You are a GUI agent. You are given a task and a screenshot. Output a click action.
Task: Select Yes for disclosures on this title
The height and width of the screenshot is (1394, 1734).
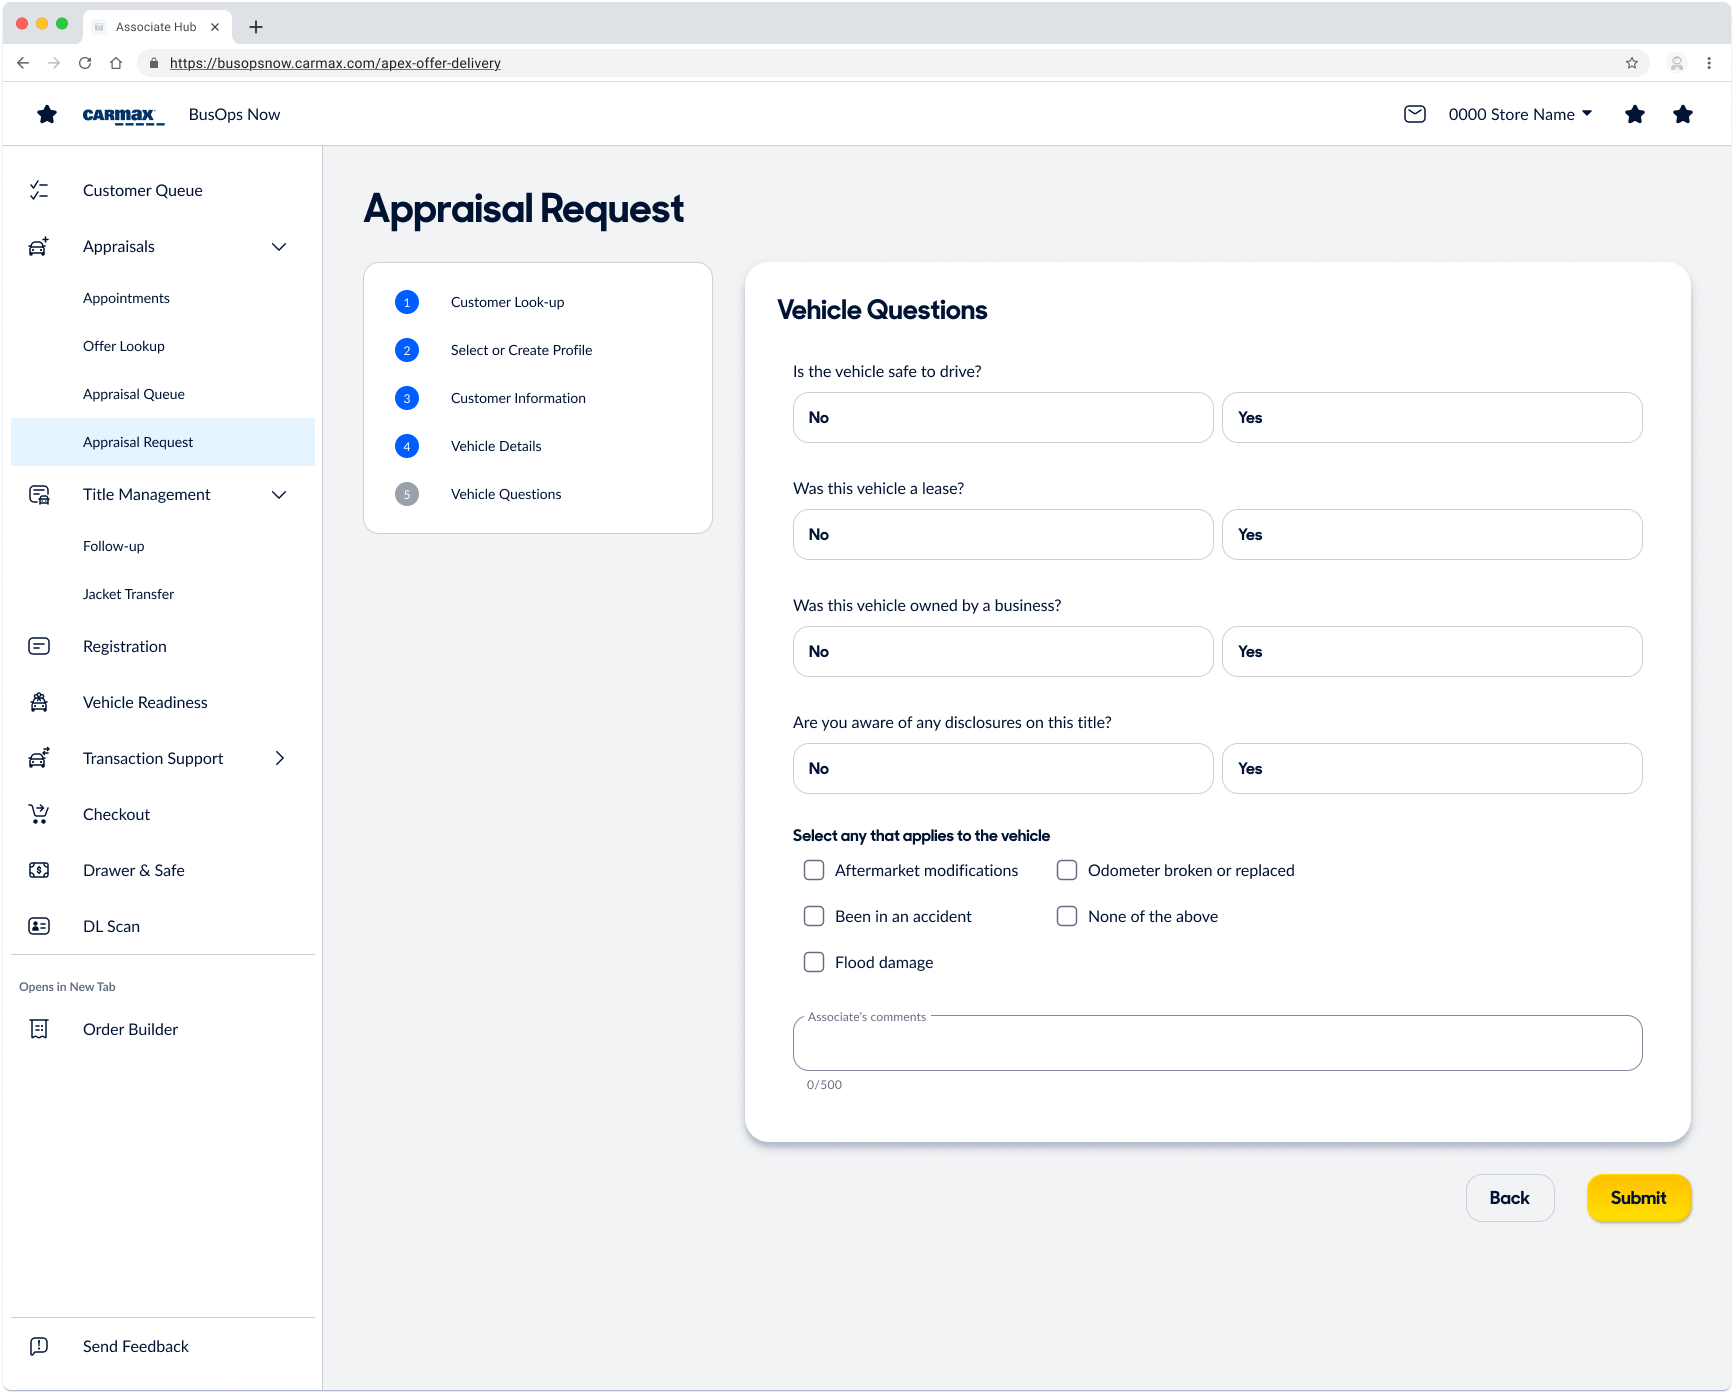tap(1432, 768)
